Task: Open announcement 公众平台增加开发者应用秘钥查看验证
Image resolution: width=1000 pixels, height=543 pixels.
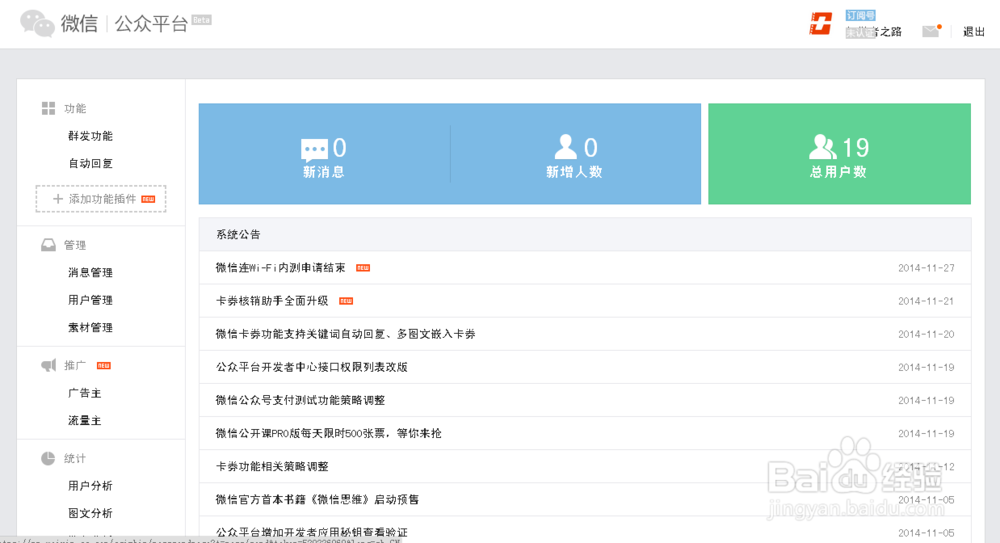Action: [312, 533]
